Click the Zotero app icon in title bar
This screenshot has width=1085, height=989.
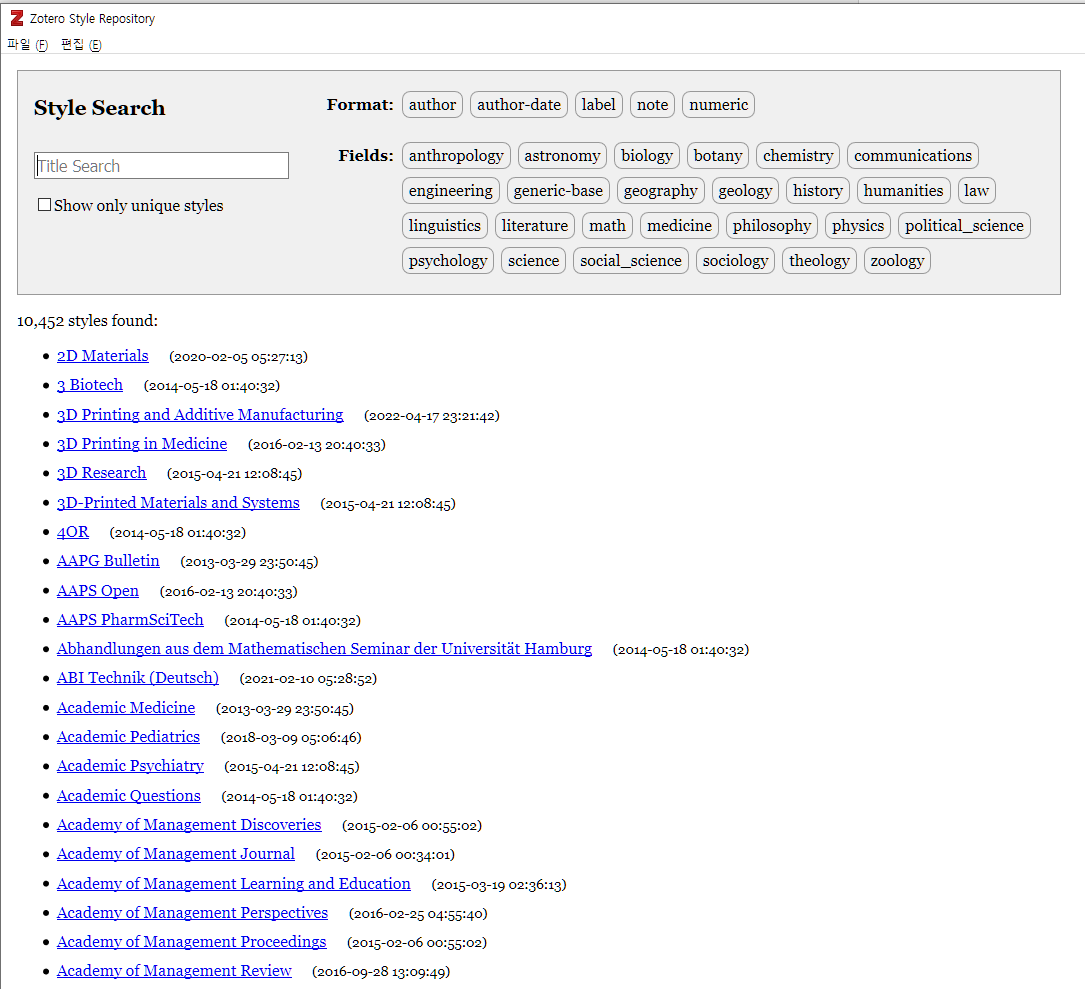pos(17,18)
